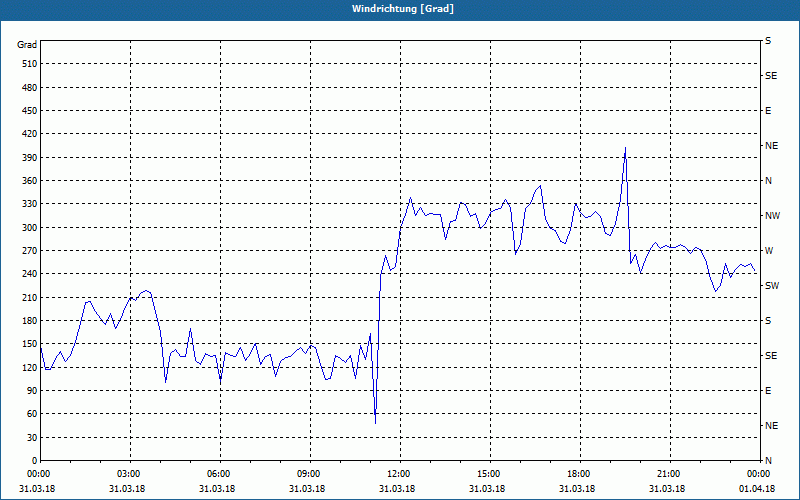Select the 'W' compass label
The width and height of the screenshot is (800, 500).
pos(769,251)
